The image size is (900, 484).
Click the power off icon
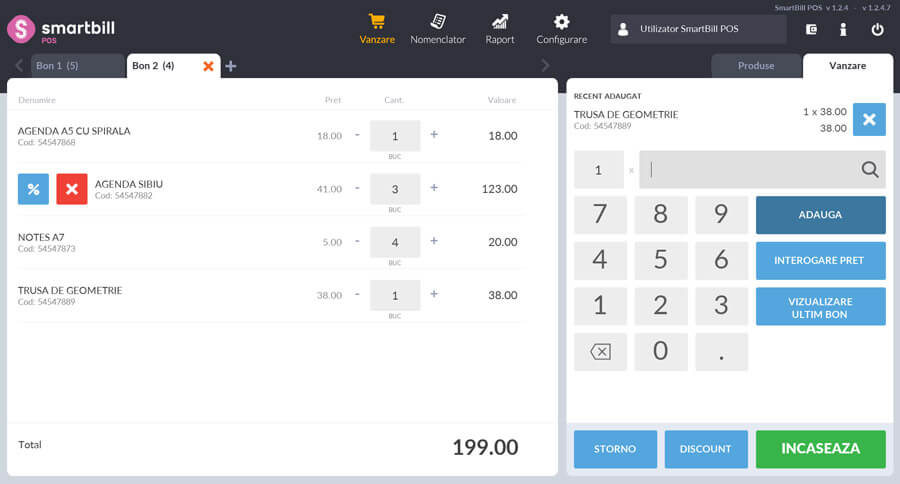877,30
